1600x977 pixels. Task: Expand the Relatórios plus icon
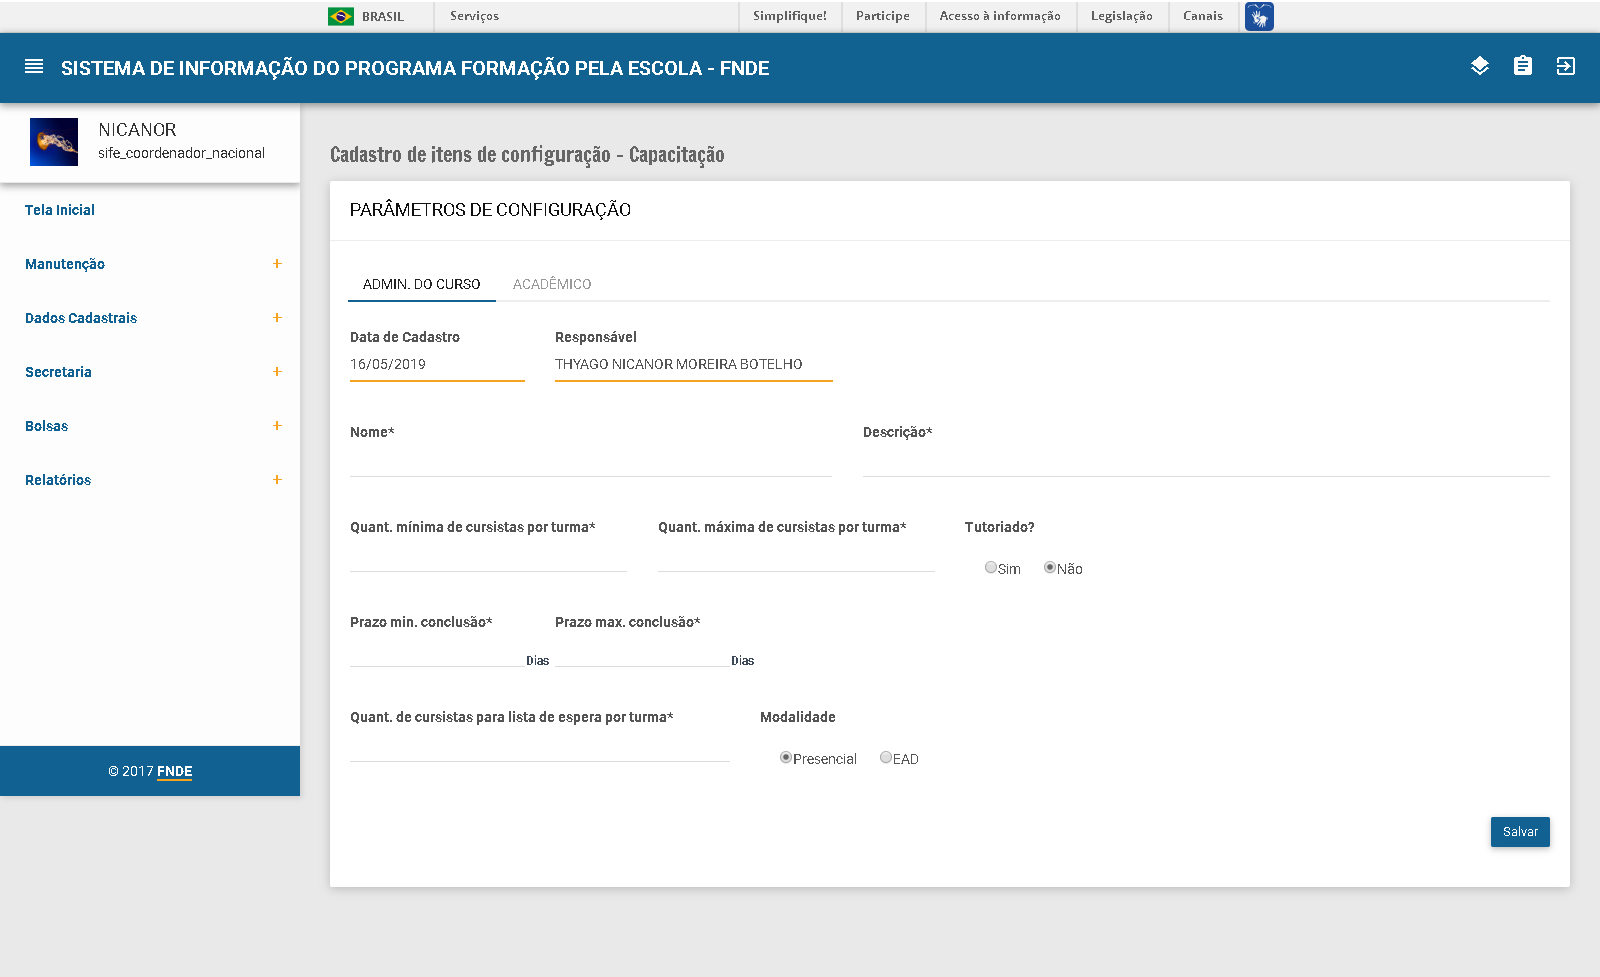[277, 480]
